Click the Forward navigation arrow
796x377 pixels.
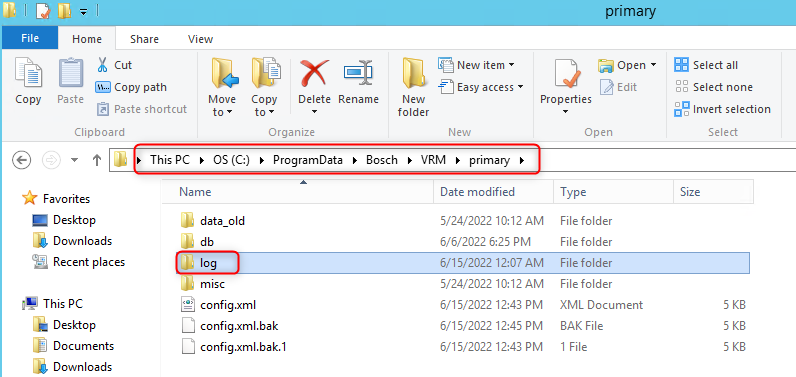coord(50,160)
